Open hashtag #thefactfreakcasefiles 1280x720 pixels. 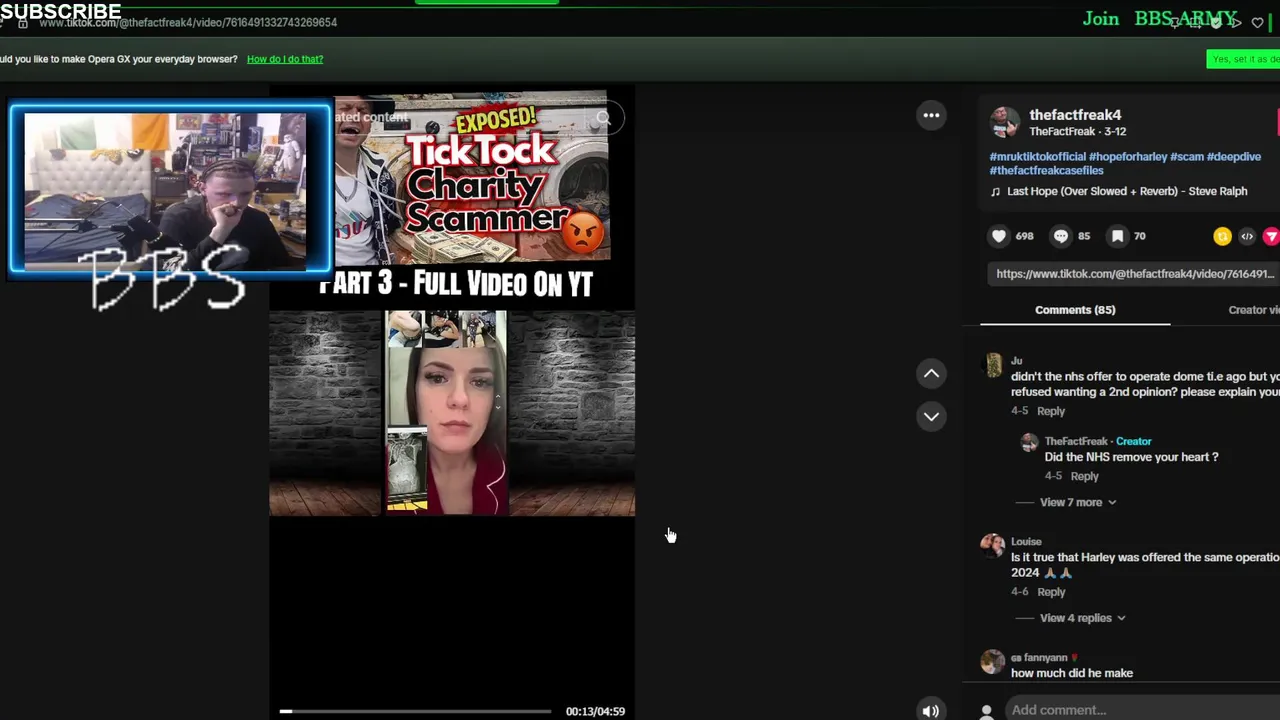(1046, 171)
